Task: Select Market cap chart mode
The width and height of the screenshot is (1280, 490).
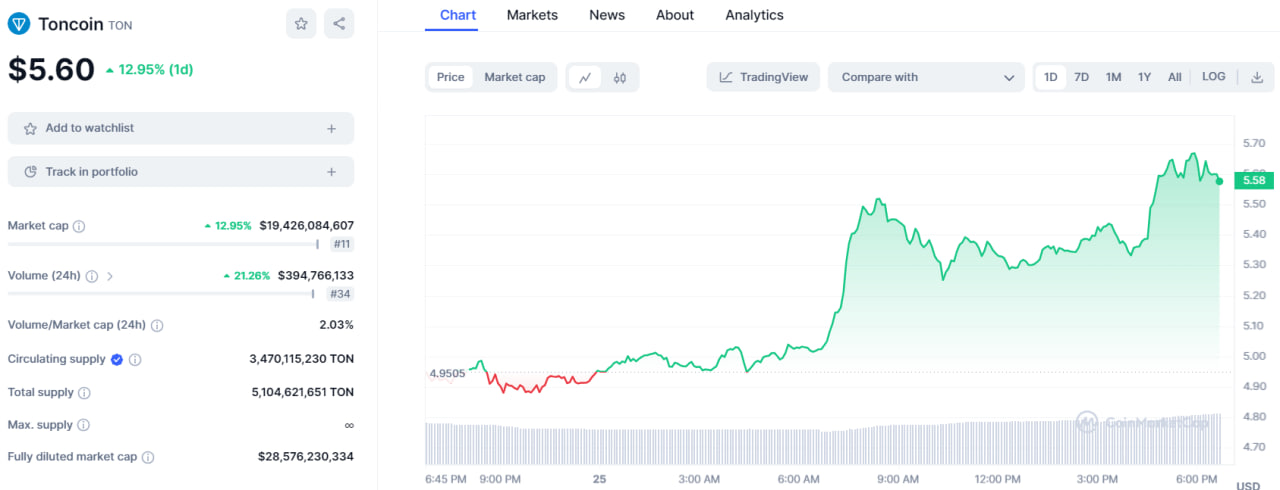Action: (x=515, y=77)
